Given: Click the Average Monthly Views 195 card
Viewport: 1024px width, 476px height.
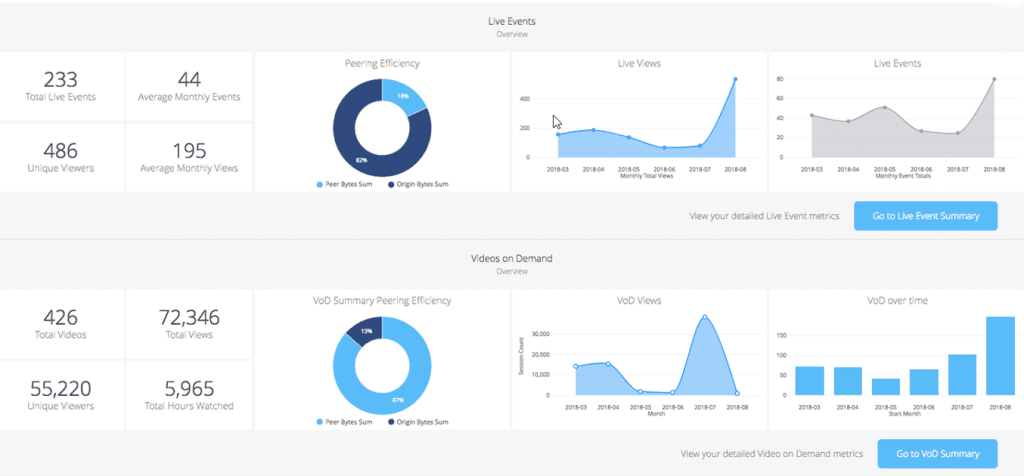Looking at the screenshot, I should [x=188, y=157].
